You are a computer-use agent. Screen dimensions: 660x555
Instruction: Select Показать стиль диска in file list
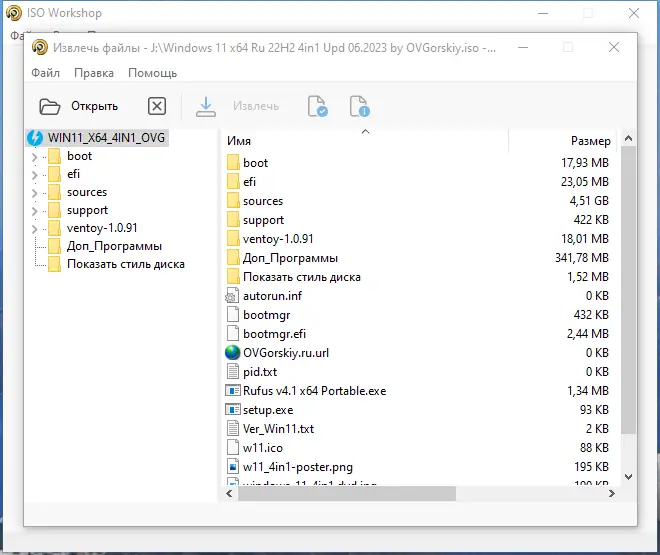(x=302, y=277)
